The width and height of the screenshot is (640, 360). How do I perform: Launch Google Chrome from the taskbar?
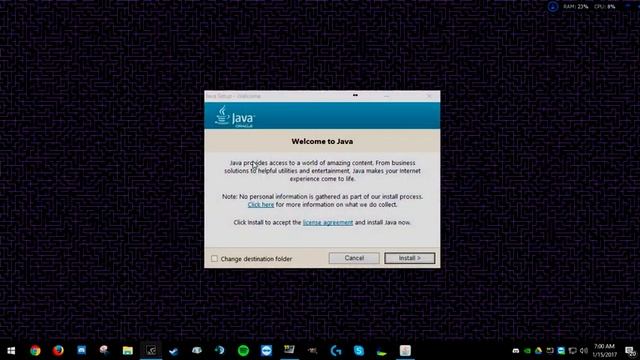click(x=35, y=351)
